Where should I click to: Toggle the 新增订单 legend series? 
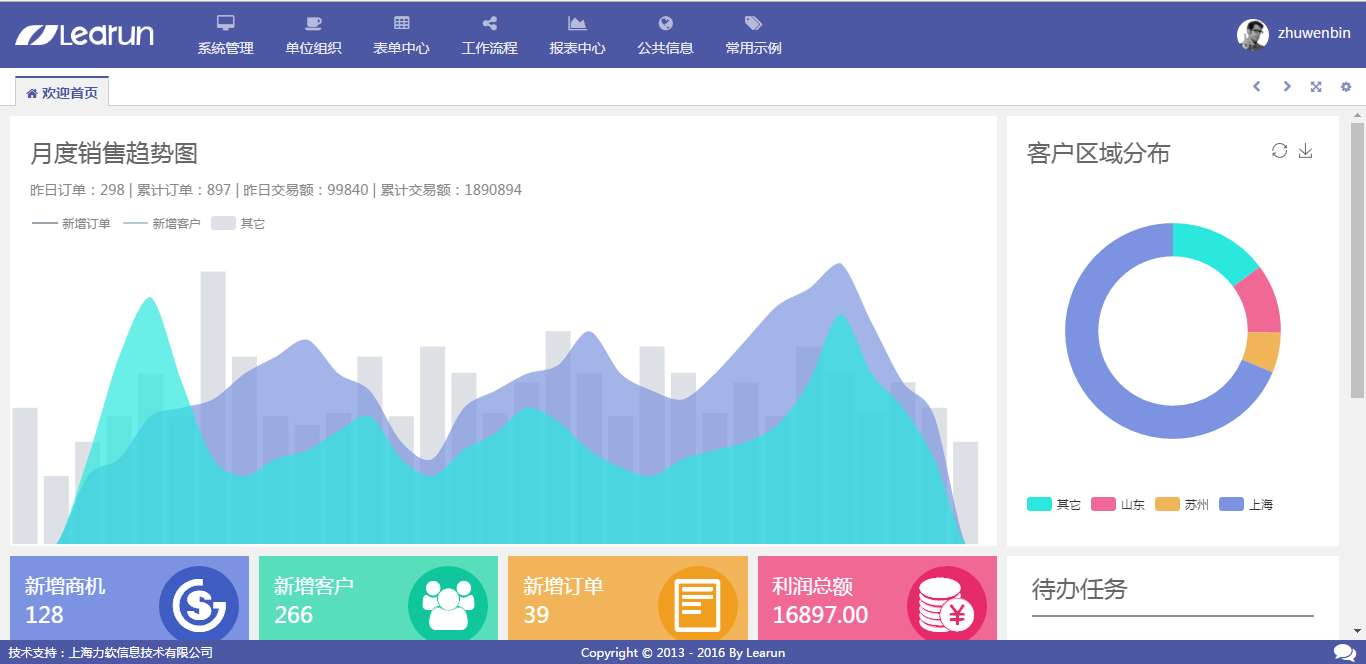tap(71, 224)
